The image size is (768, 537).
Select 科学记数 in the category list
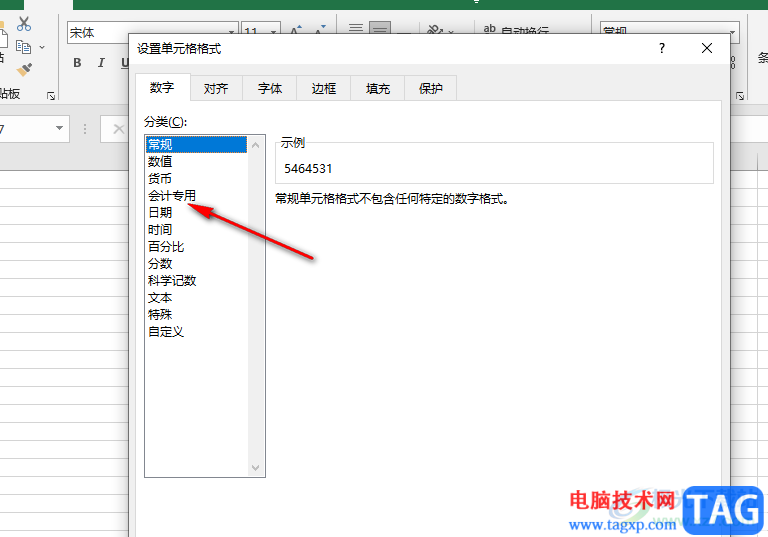(x=196, y=280)
